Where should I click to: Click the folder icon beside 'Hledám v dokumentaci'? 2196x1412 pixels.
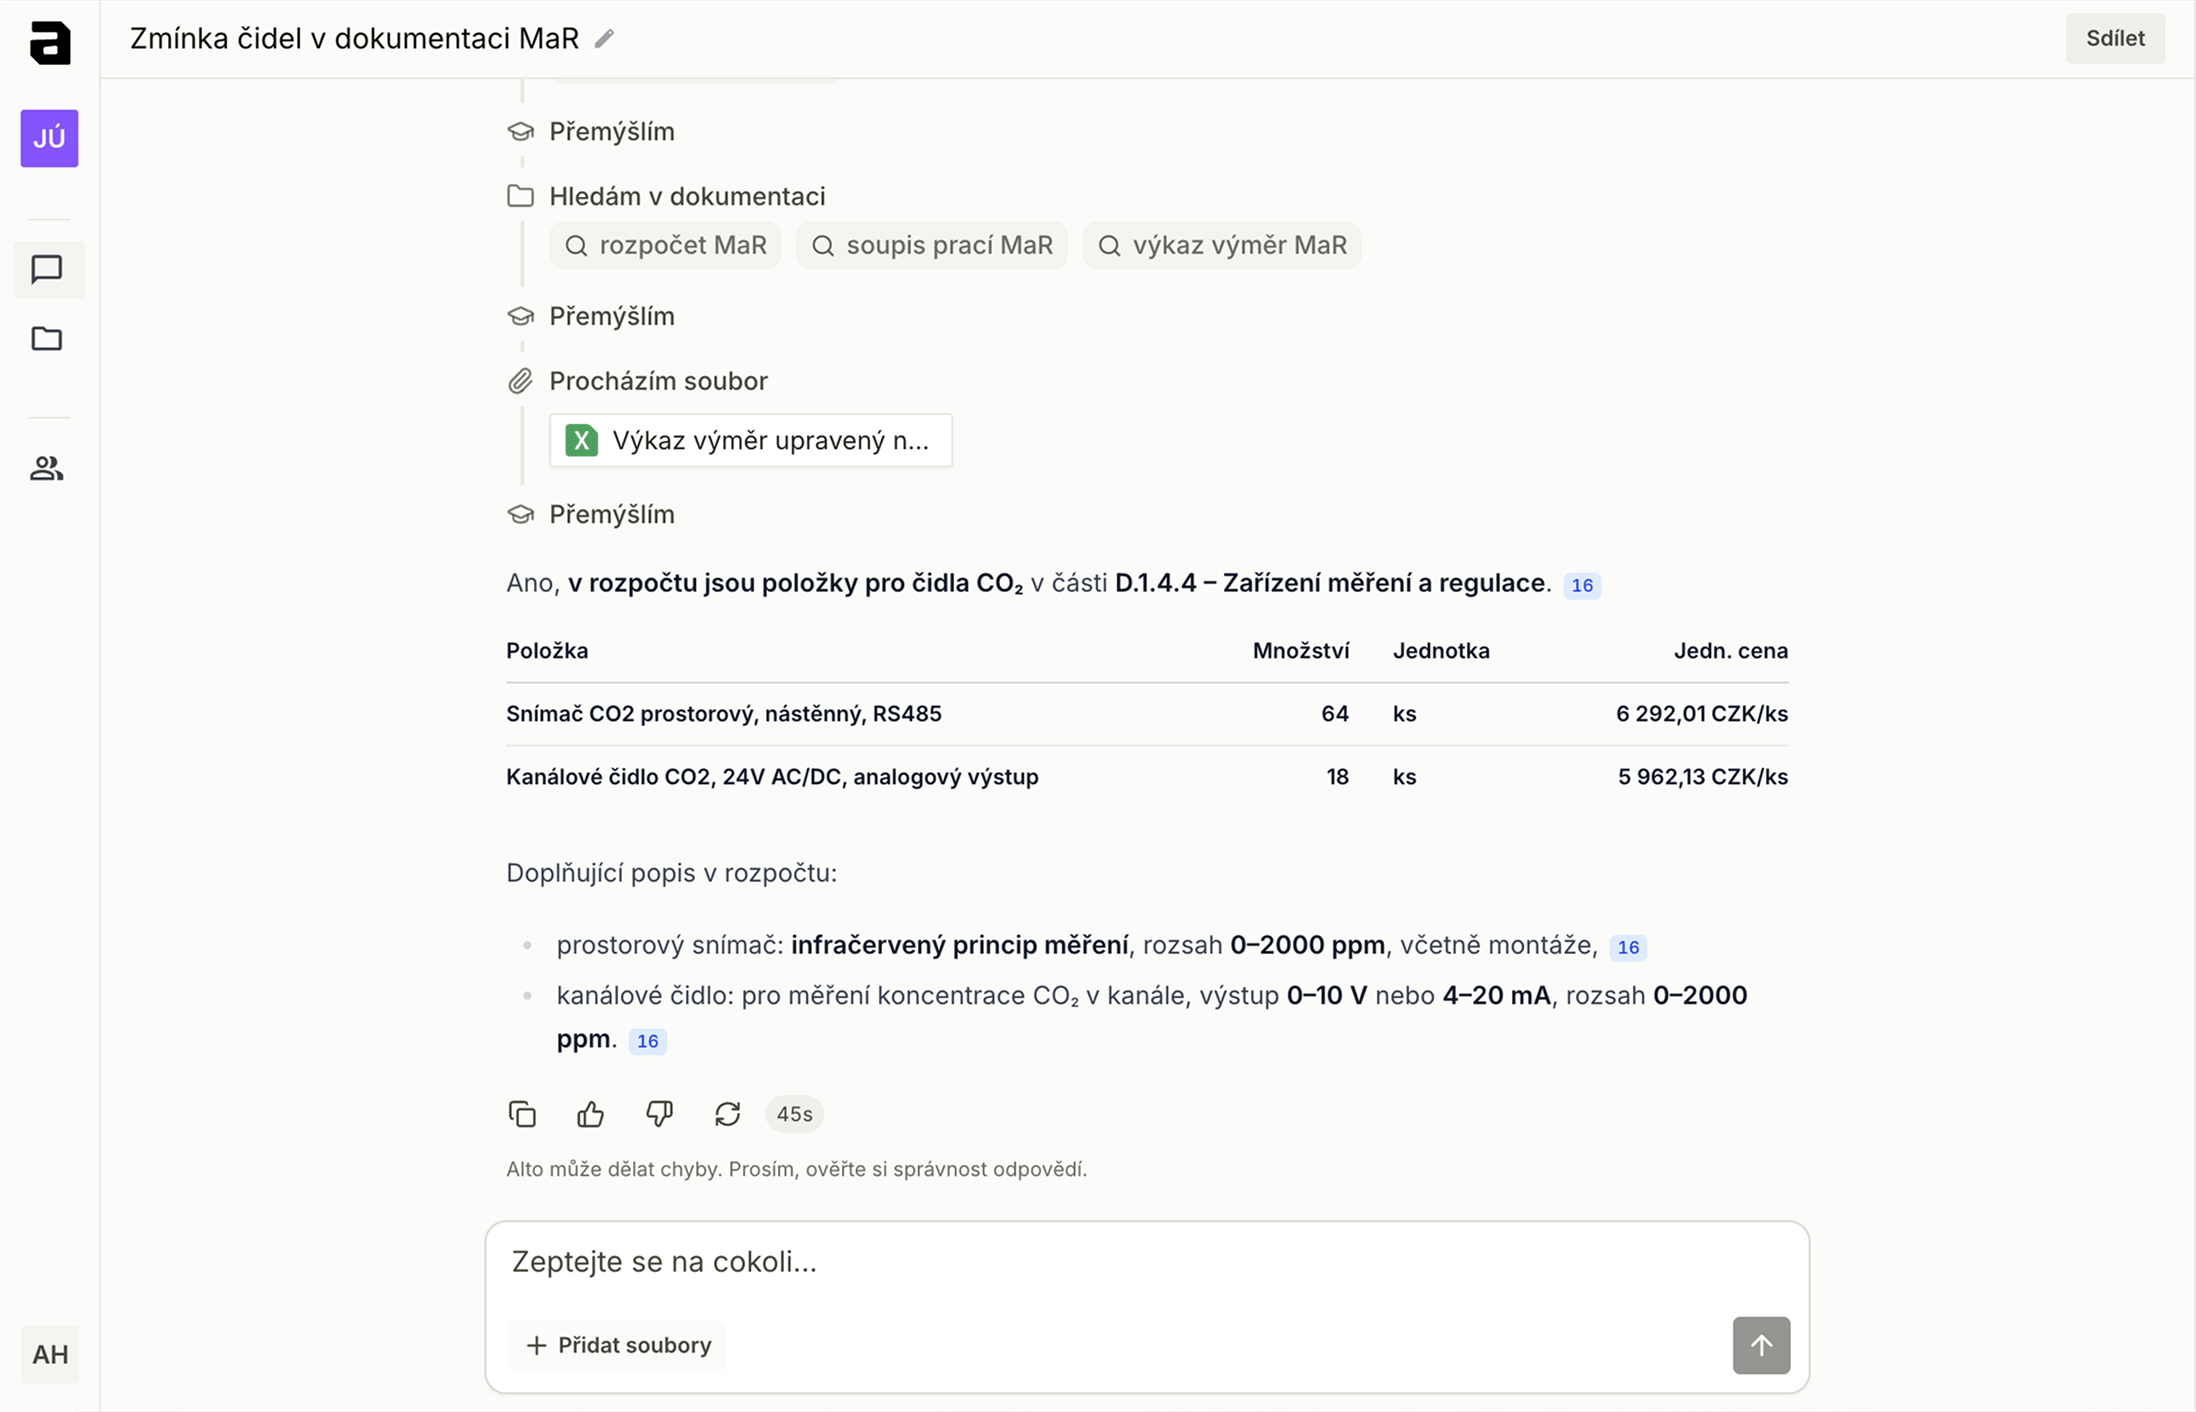pyautogui.click(x=520, y=196)
